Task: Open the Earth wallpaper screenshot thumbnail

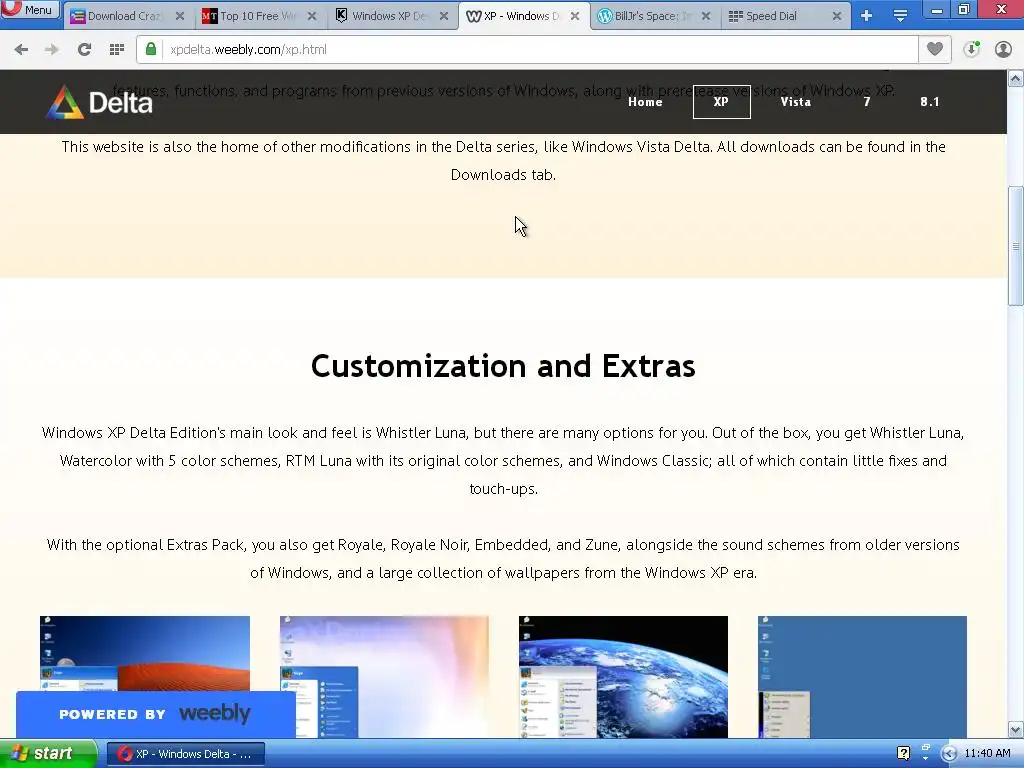Action: tap(624, 677)
